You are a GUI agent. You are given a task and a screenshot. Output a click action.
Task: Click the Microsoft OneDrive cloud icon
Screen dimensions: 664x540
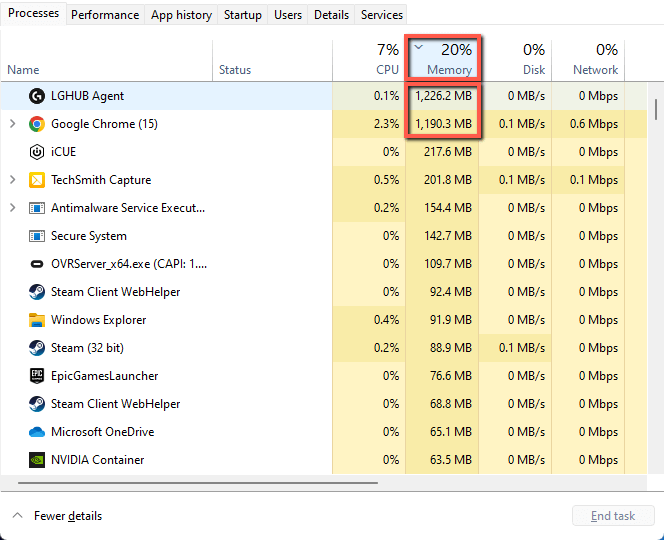[x=37, y=432]
